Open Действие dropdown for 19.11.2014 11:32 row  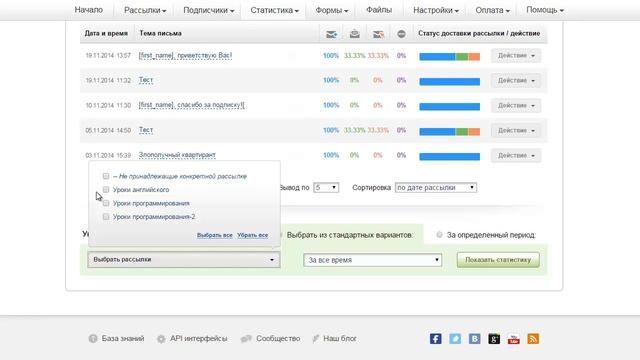tap(516, 80)
